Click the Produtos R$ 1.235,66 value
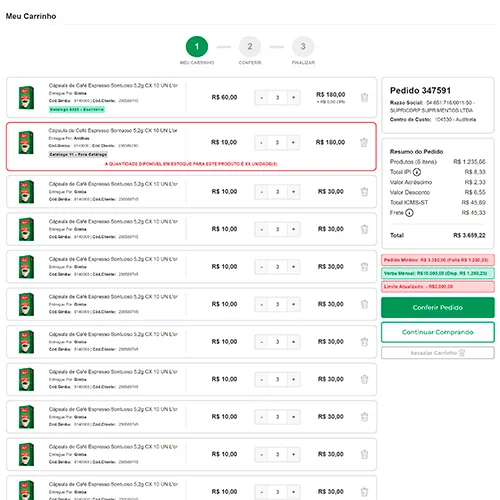This screenshot has width=500, height=500. 469,162
